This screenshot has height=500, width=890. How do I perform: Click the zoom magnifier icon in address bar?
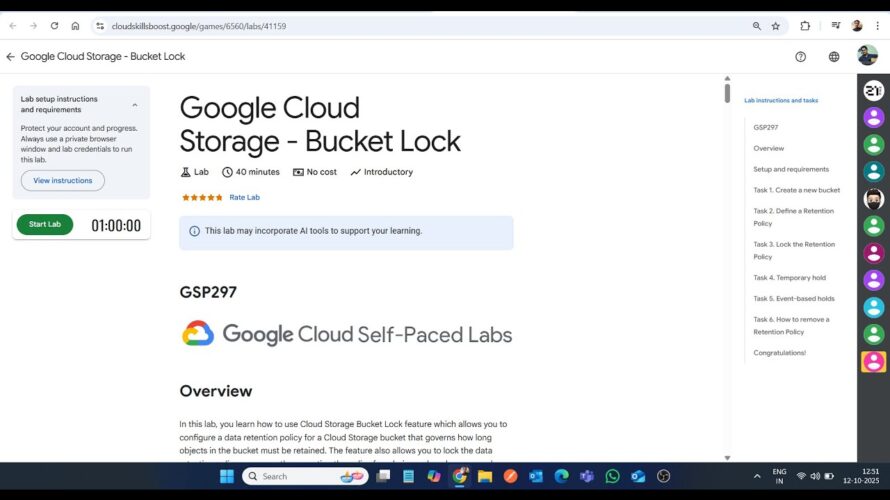755,26
